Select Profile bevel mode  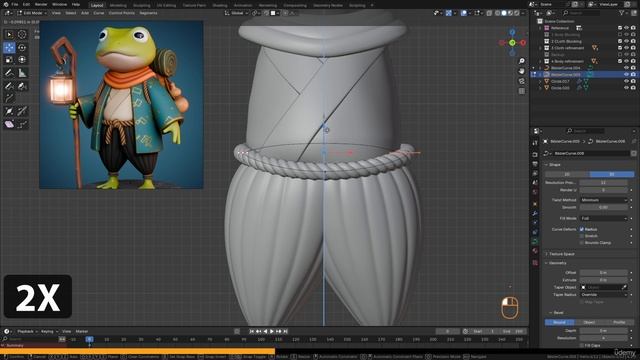coord(619,322)
